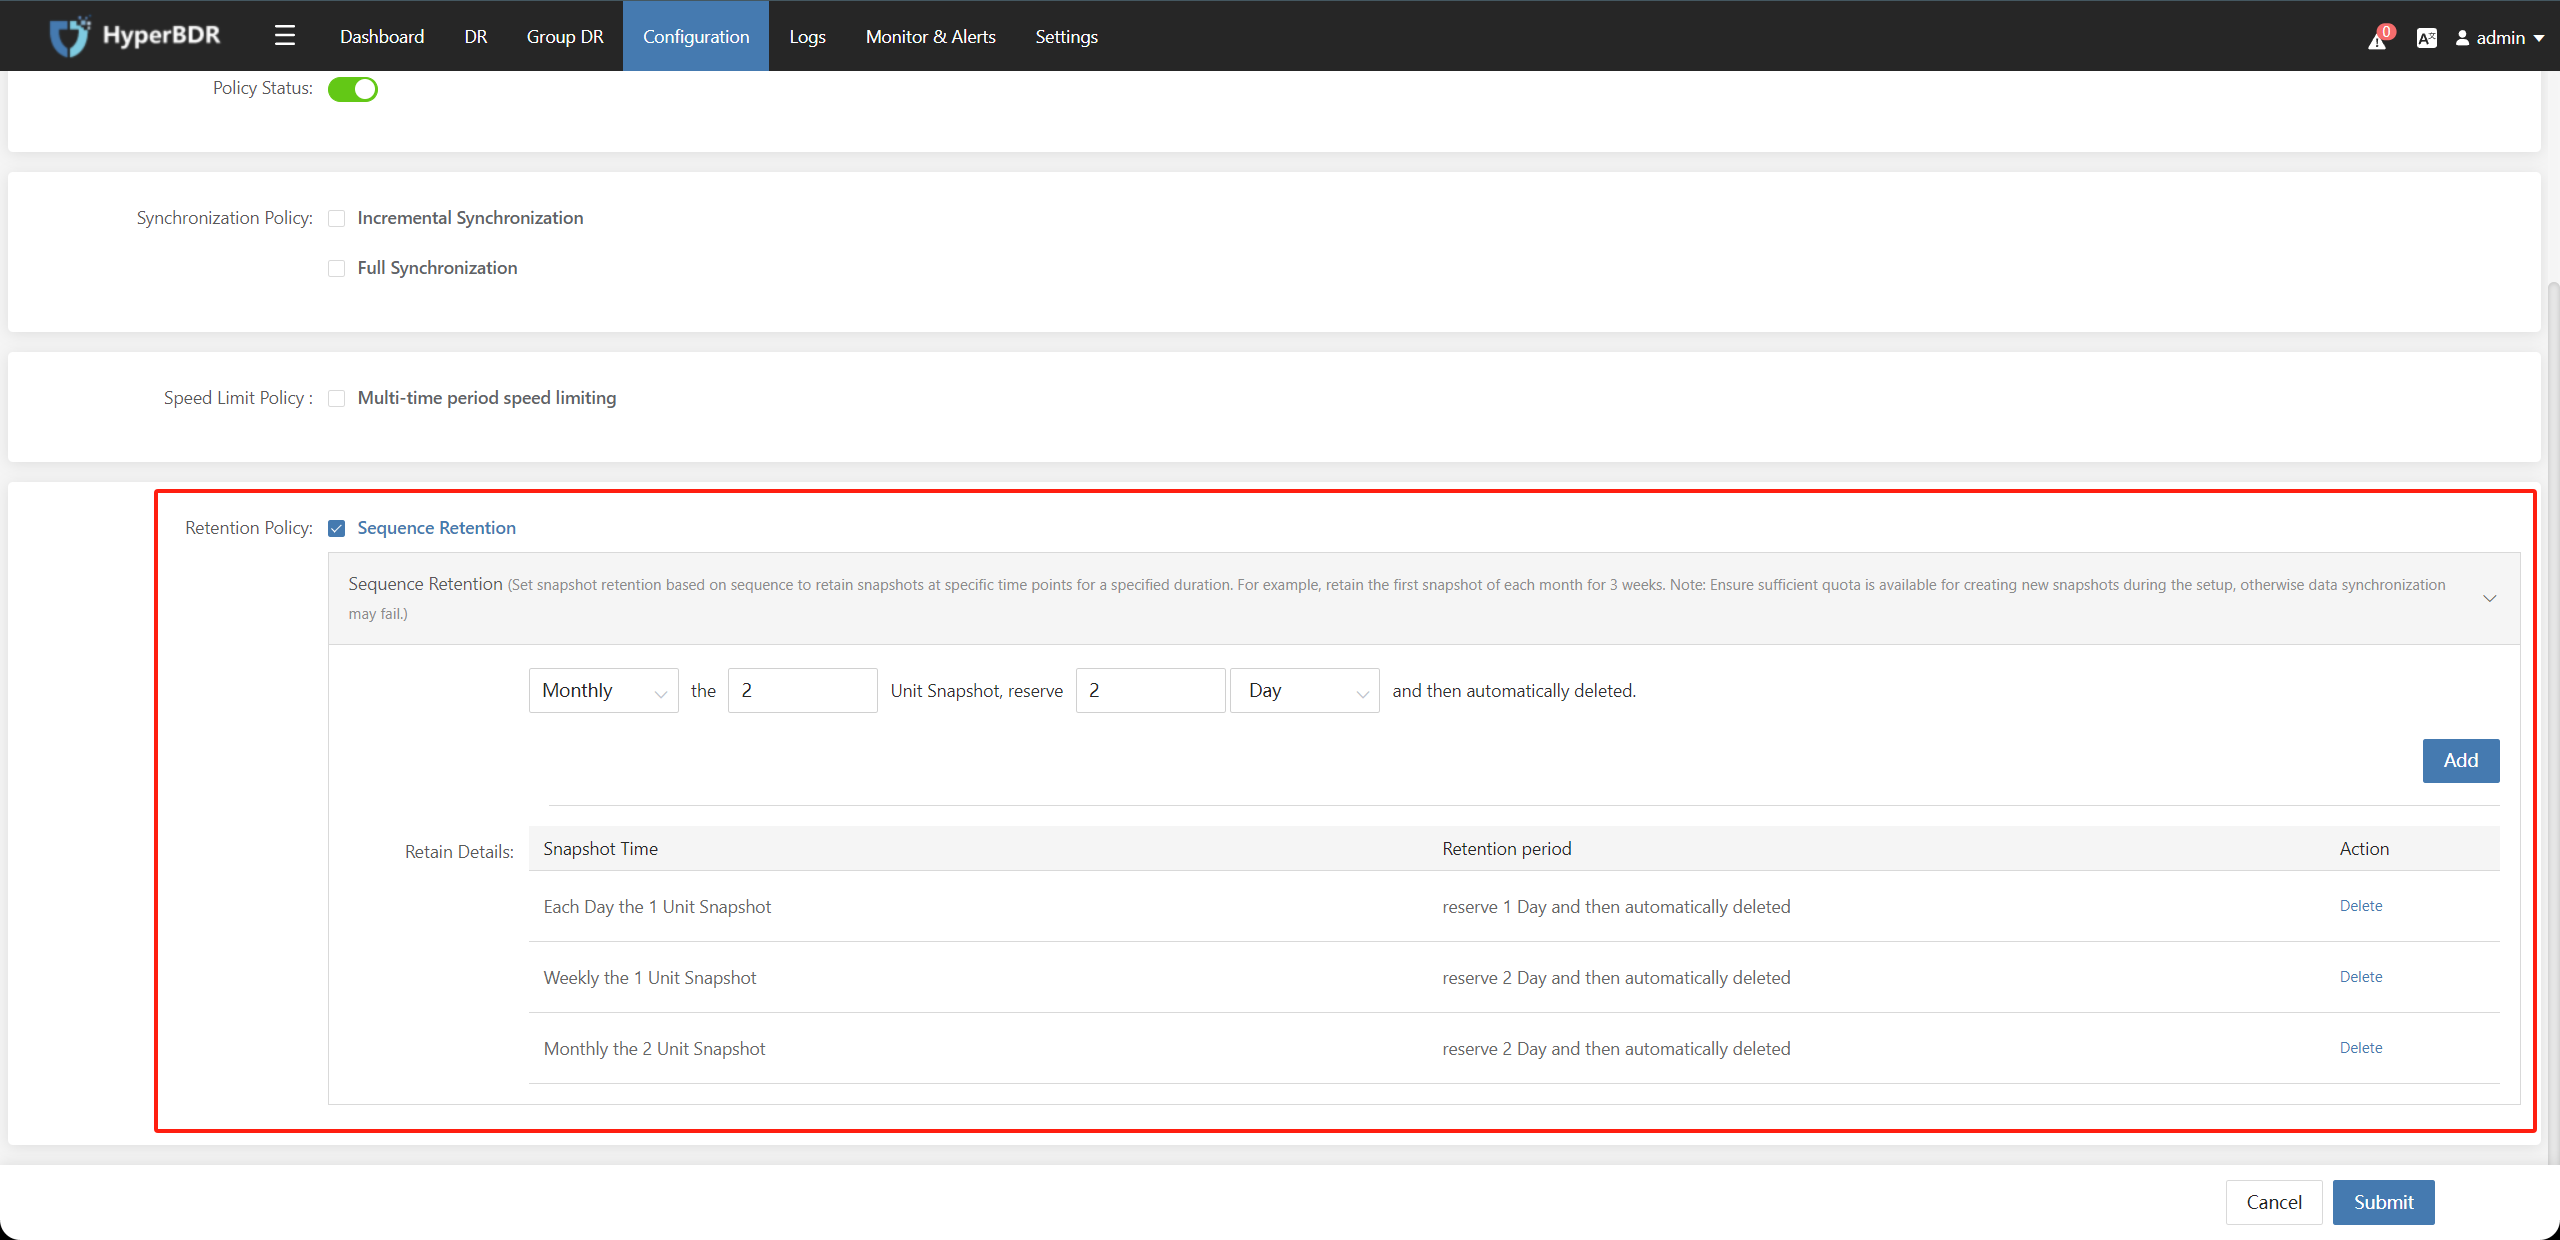The width and height of the screenshot is (2560, 1240).
Task: Open Monitor & Alerts menu
Action: coord(931,36)
